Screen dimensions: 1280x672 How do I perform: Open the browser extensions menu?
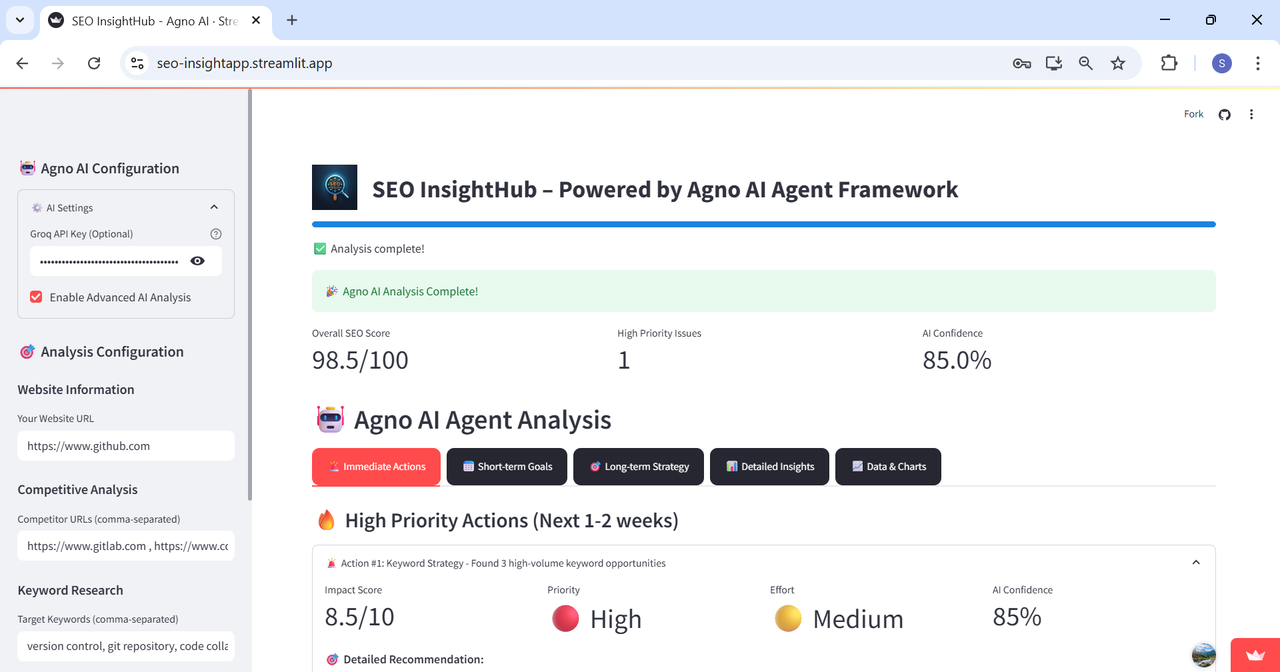(1169, 63)
